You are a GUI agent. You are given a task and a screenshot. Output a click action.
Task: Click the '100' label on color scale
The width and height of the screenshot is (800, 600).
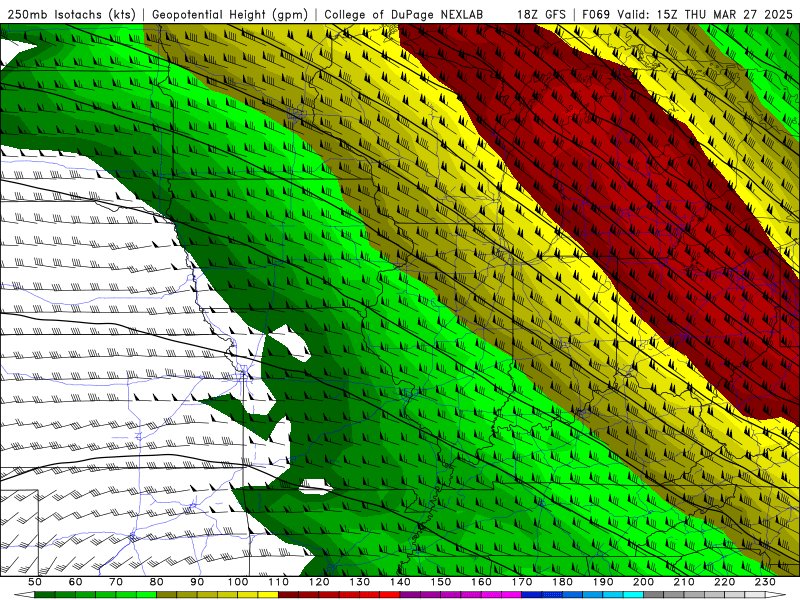tap(238, 582)
